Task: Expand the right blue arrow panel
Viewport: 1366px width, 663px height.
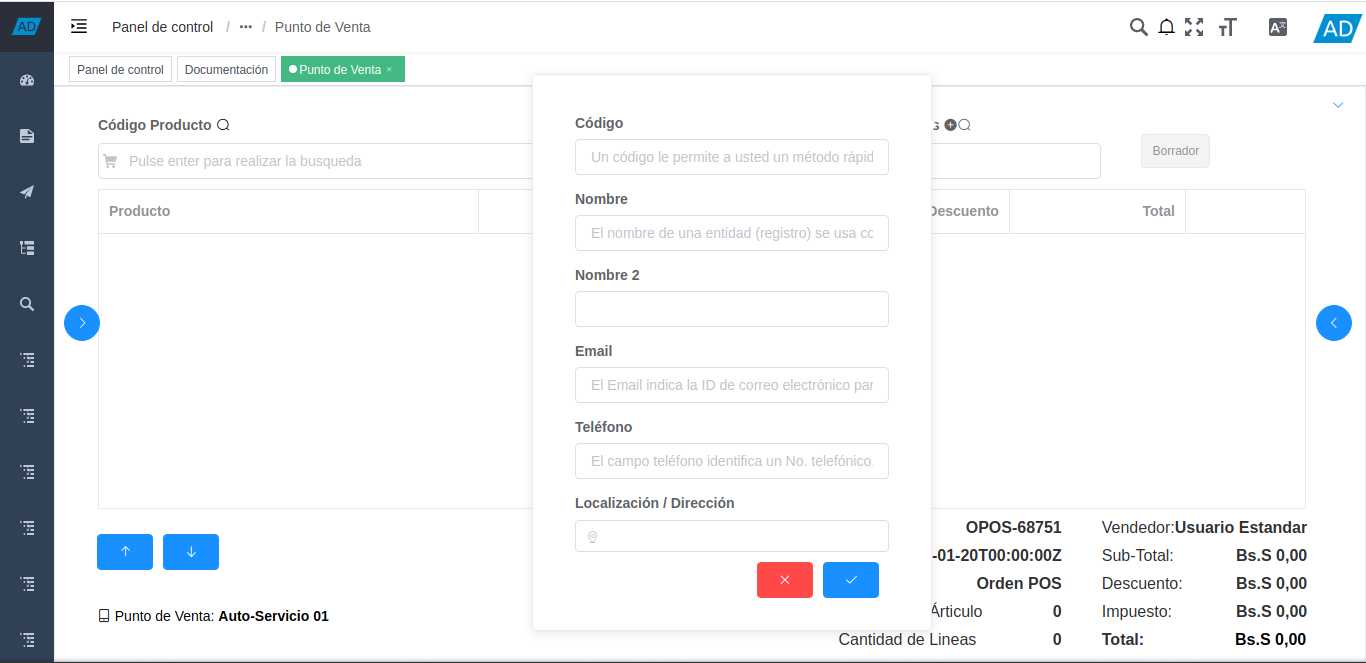Action: click(1334, 323)
